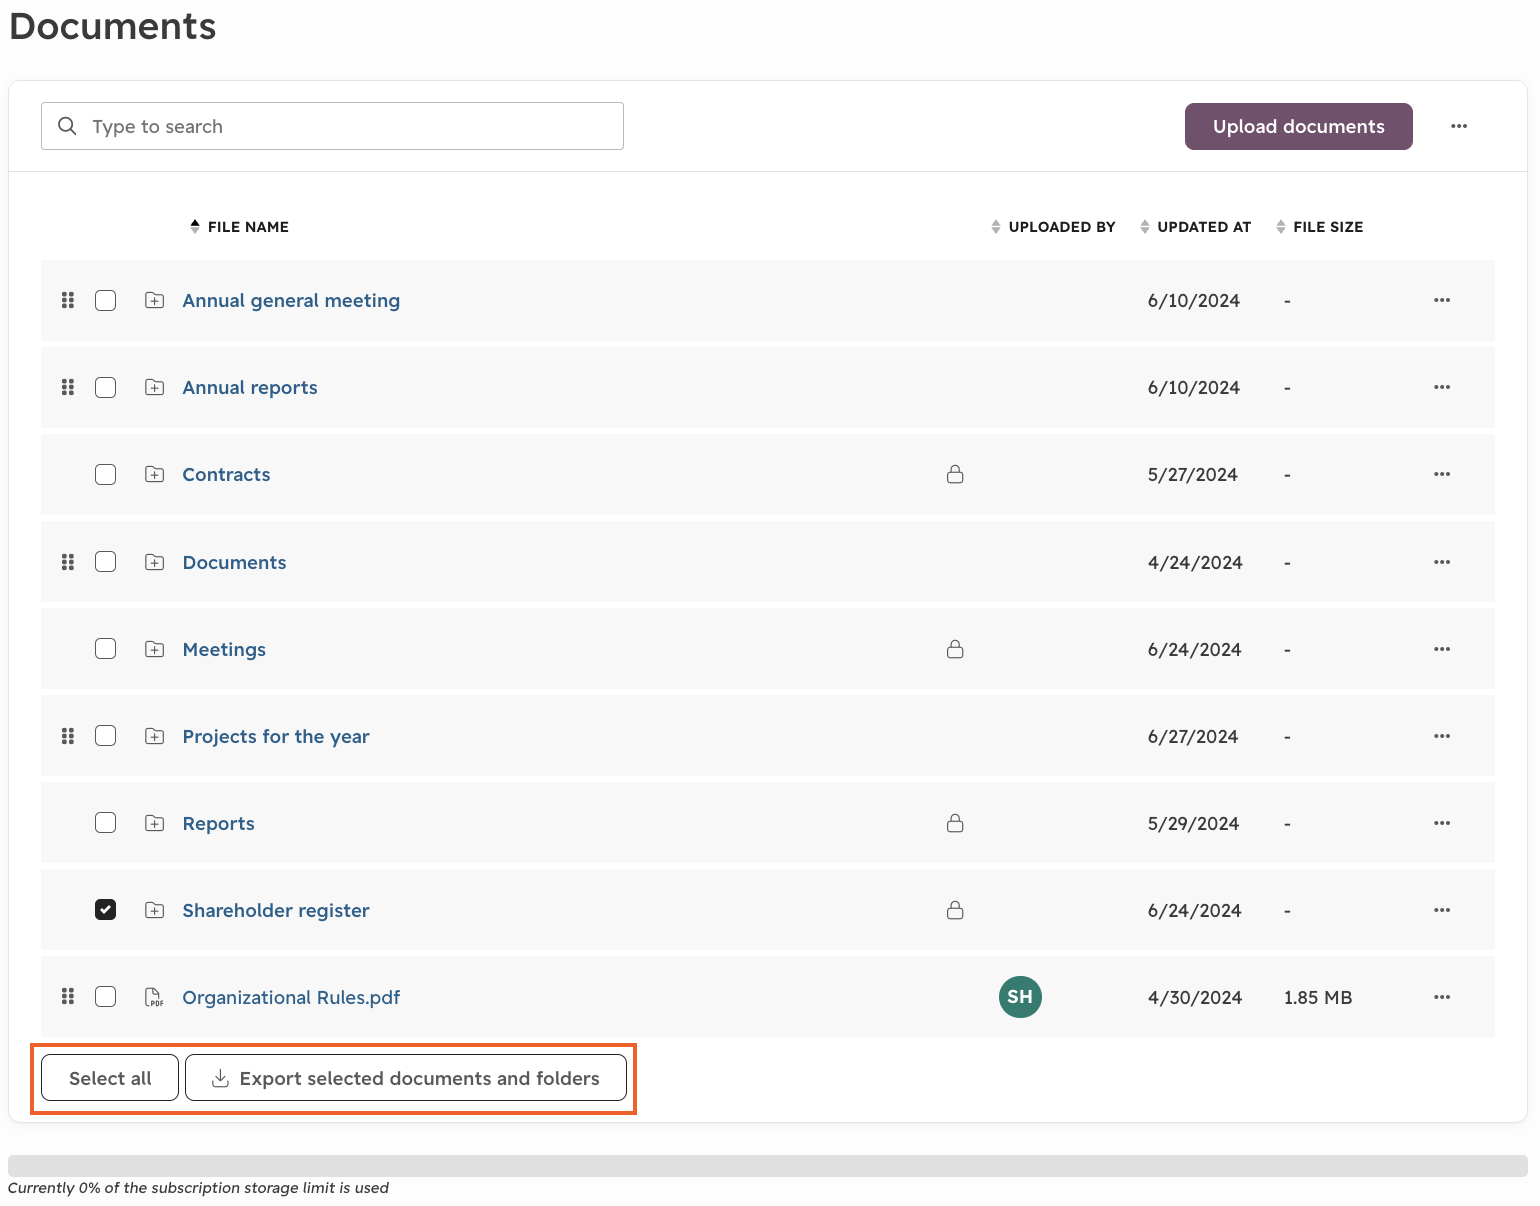Select the Documents folder checkbox
Image resolution: width=1540 pixels, height=1206 pixels.
tap(105, 562)
